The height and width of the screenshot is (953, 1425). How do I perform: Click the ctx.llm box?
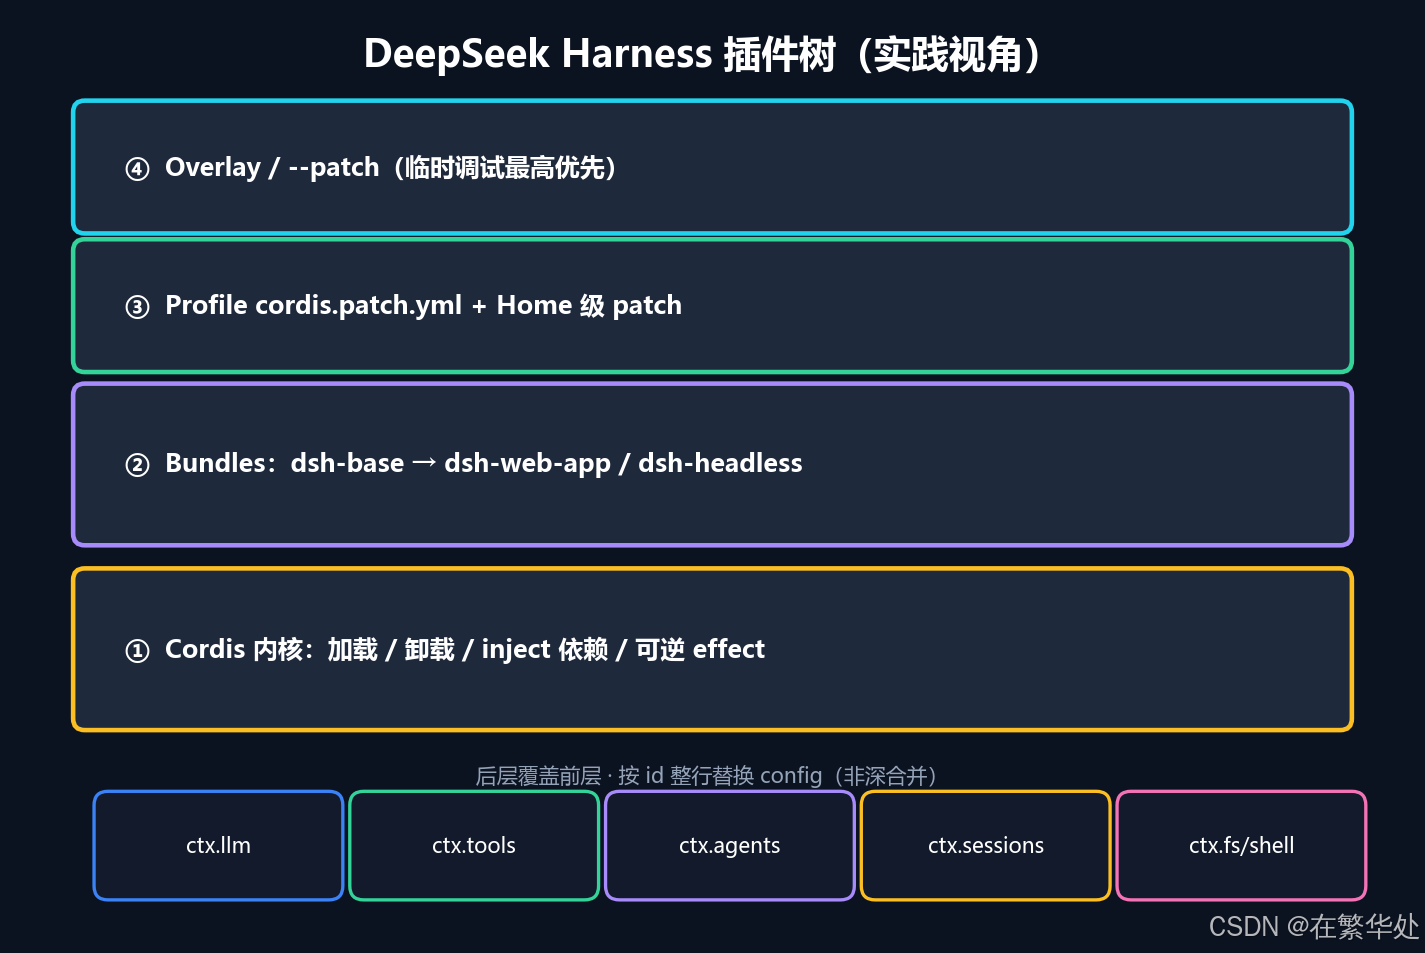click(218, 845)
